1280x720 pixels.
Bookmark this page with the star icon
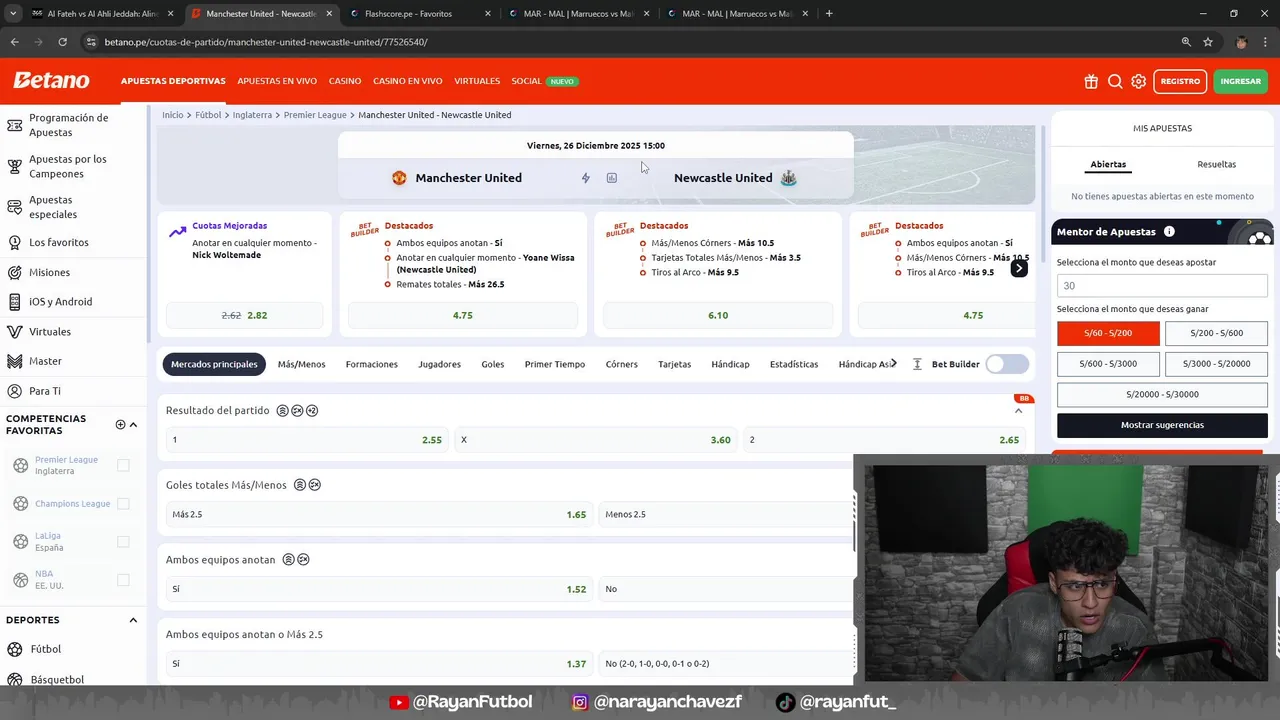[1208, 42]
